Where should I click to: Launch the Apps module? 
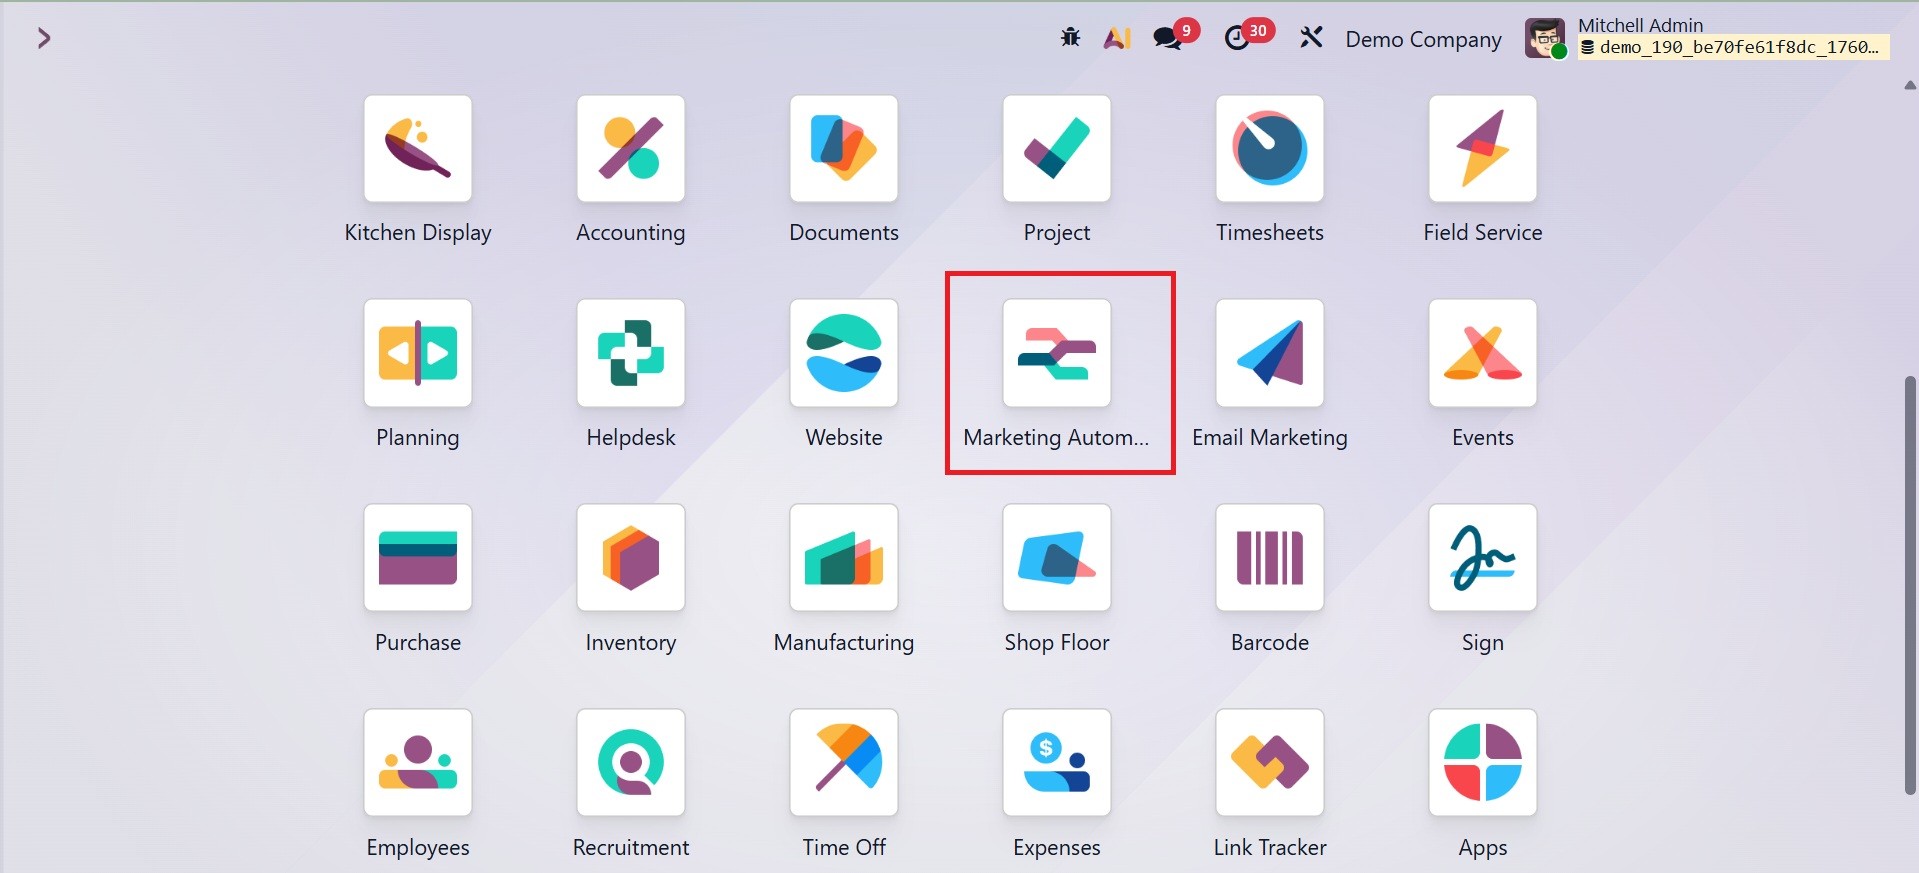[1483, 763]
